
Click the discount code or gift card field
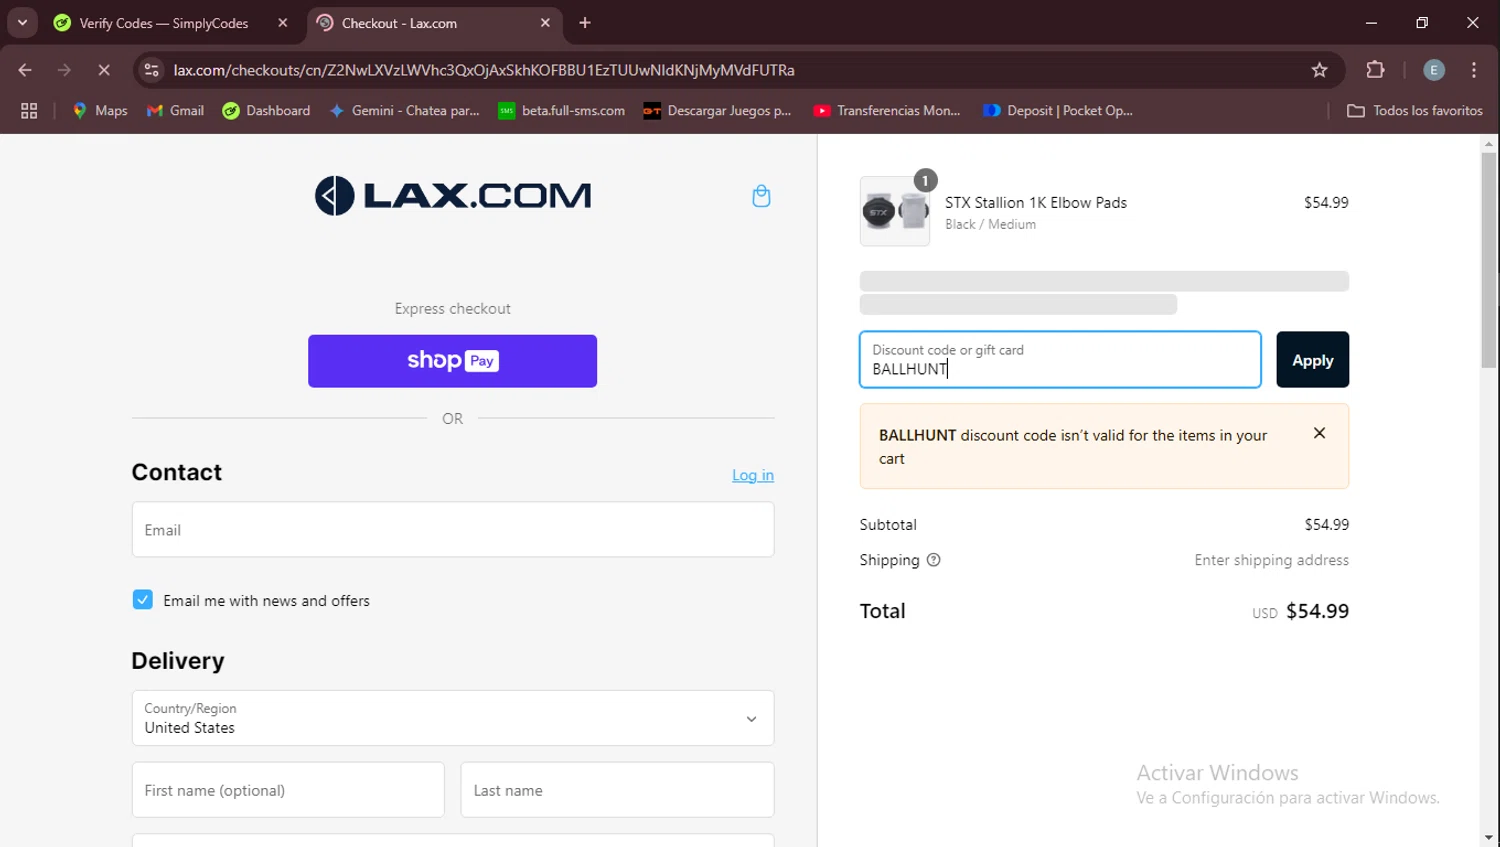pos(1060,360)
